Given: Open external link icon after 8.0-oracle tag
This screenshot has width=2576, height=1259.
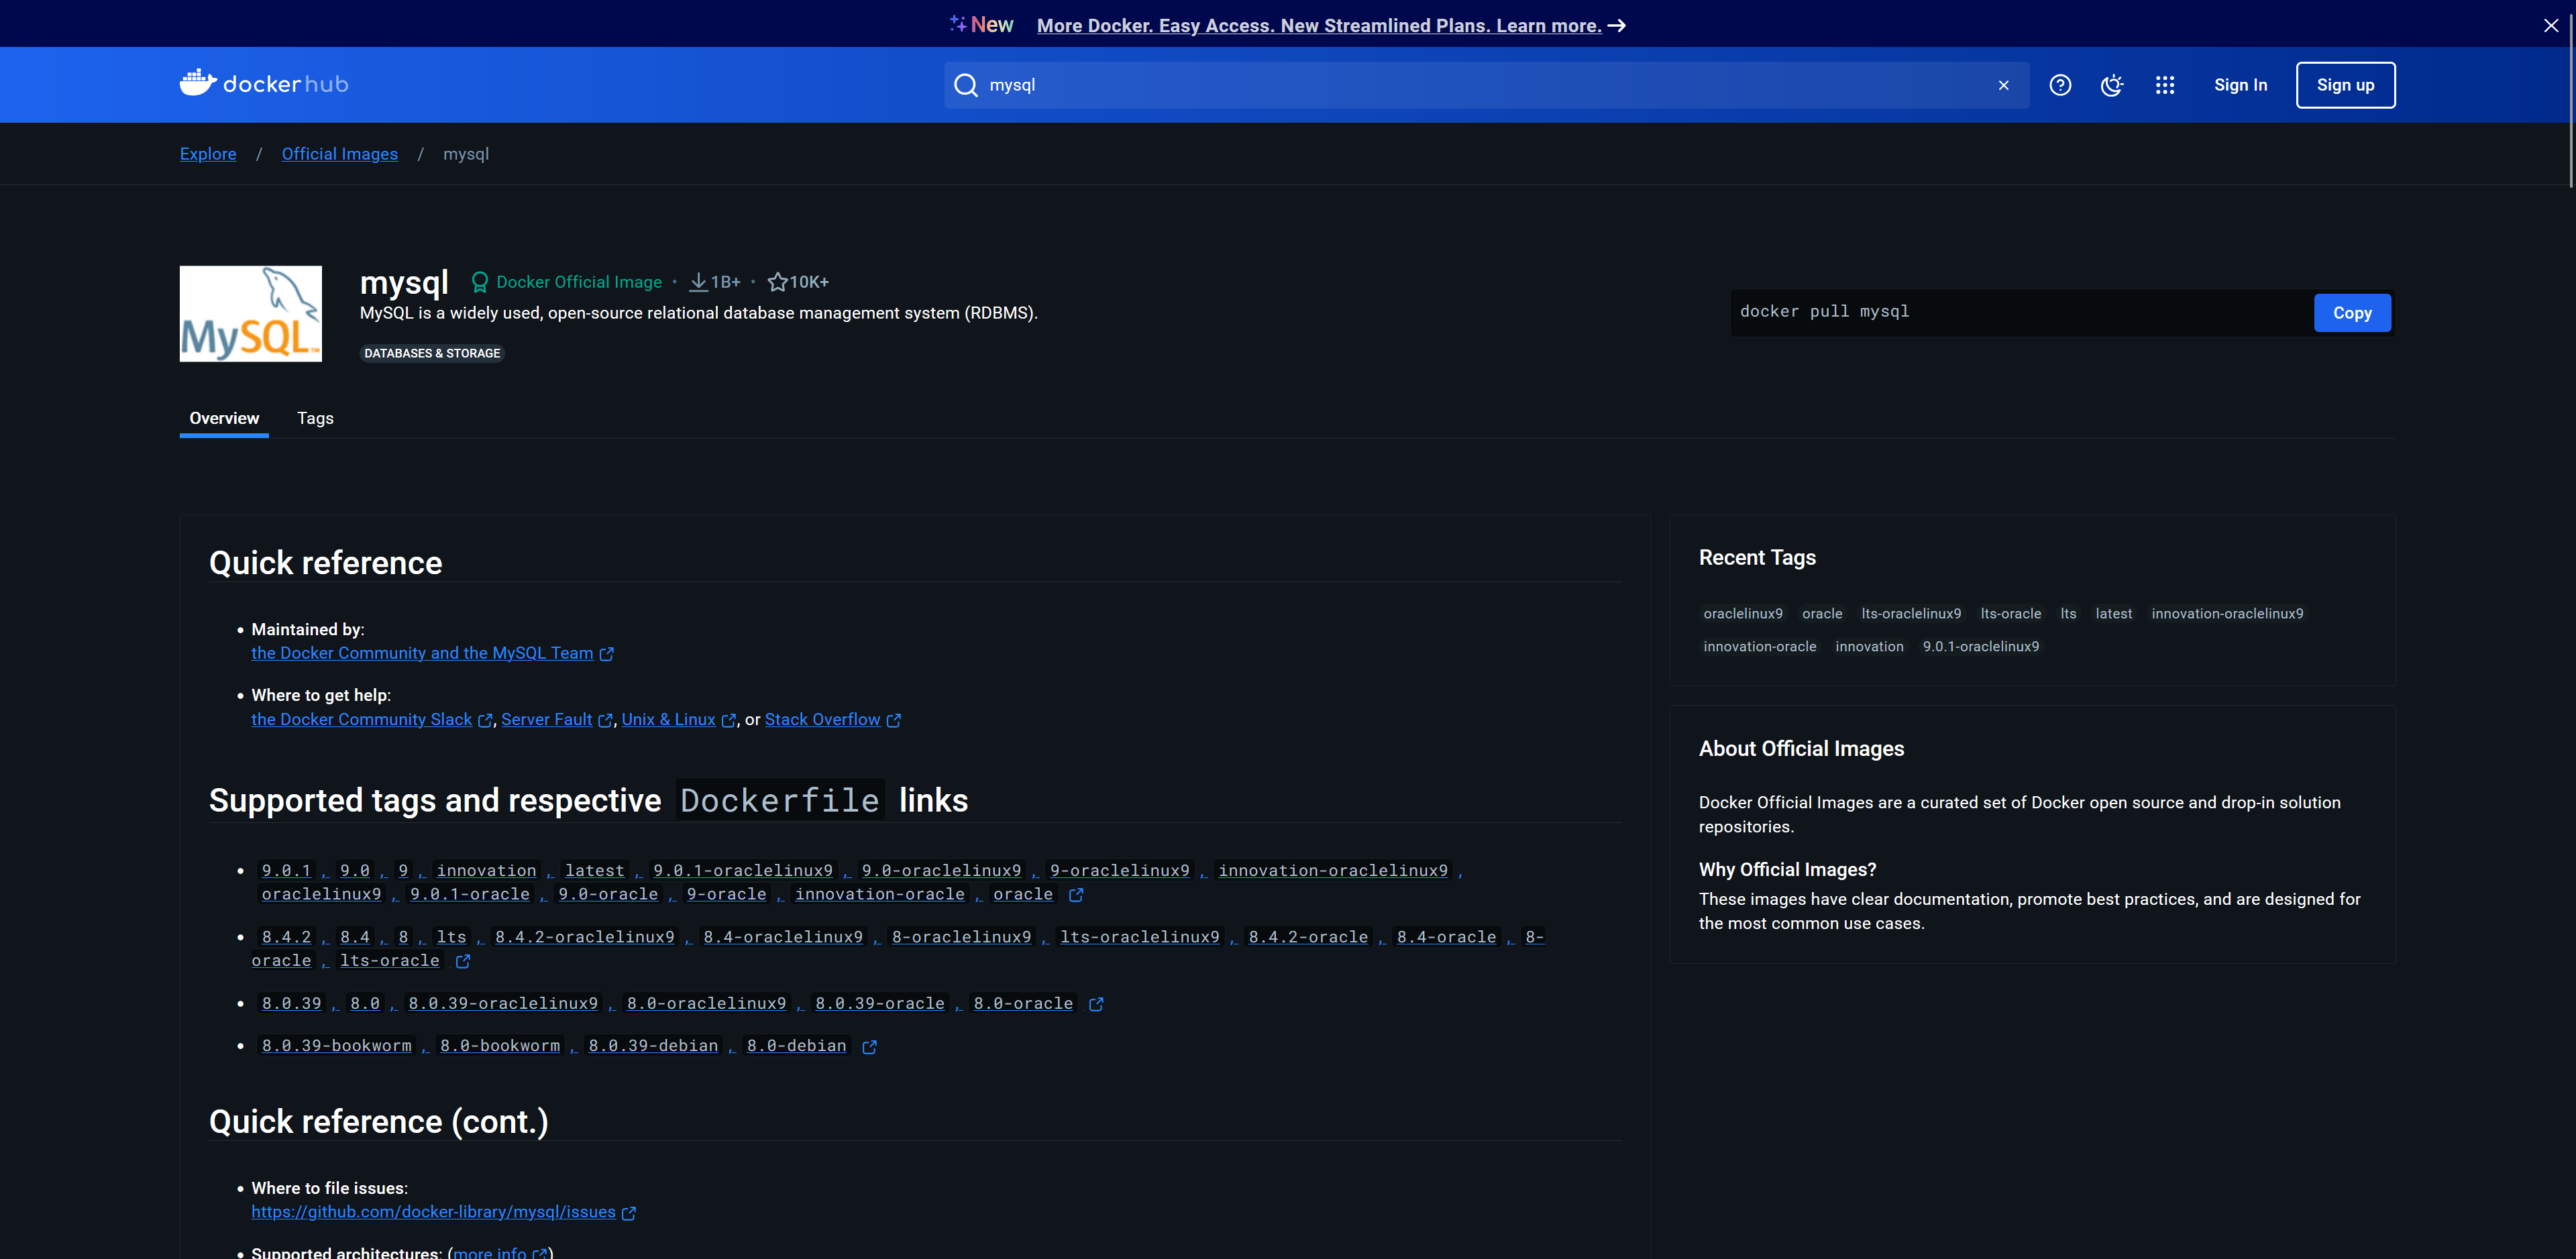Looking at the screenshot, I should [1096, 1004].
